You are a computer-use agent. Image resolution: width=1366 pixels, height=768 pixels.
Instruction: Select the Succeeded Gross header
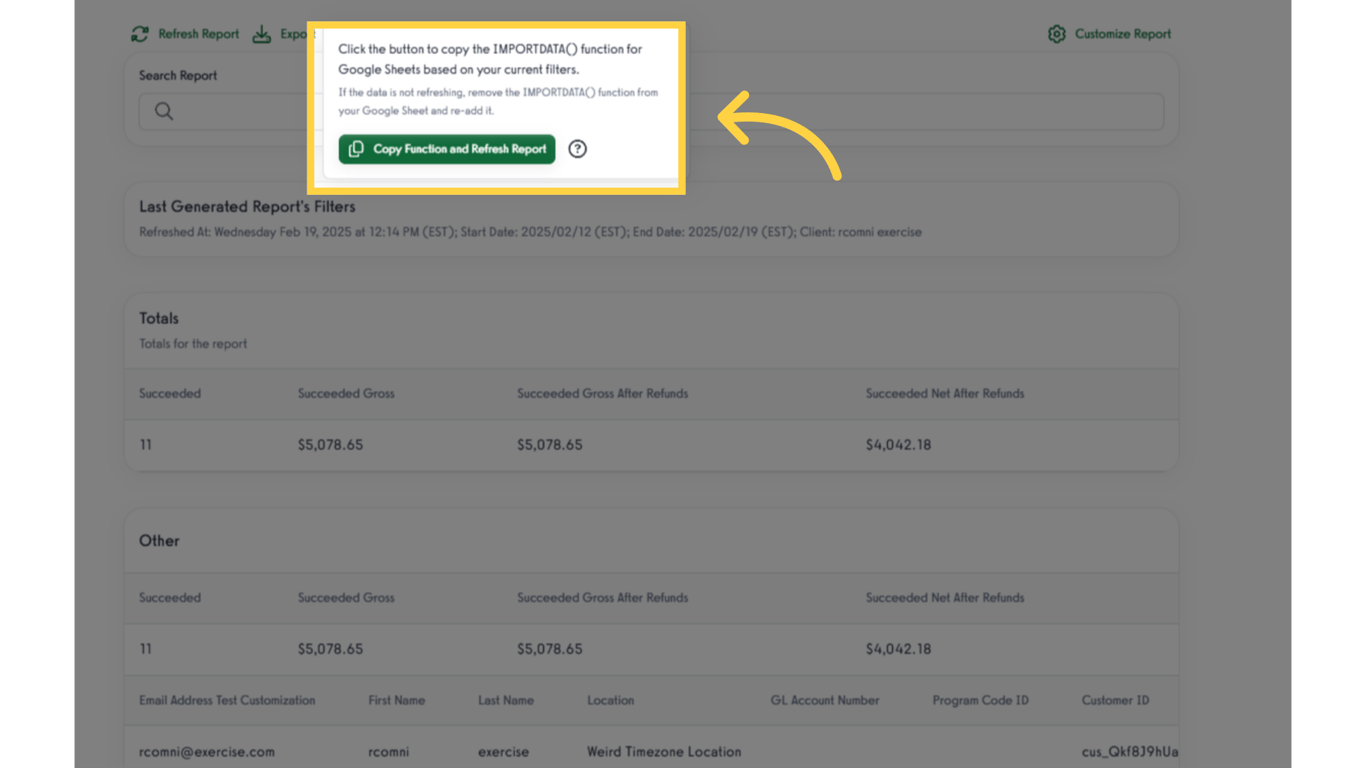[346, 393]
